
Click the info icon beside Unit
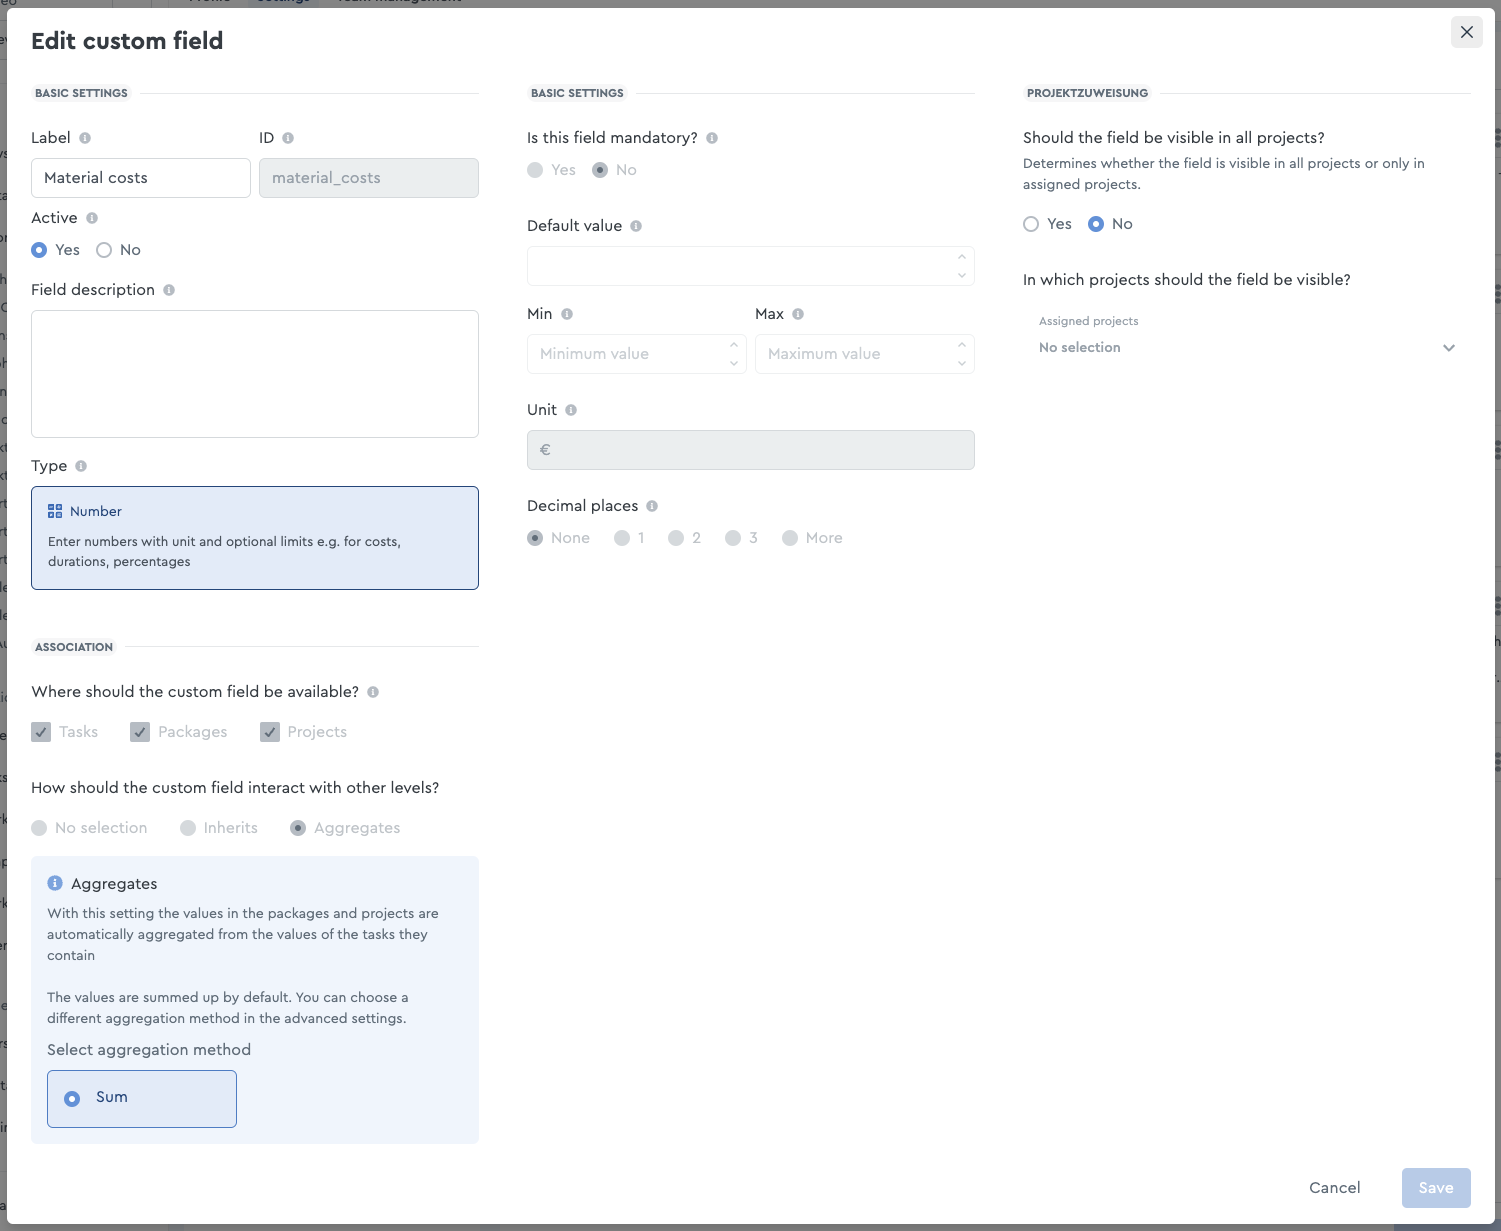(571, 410)
